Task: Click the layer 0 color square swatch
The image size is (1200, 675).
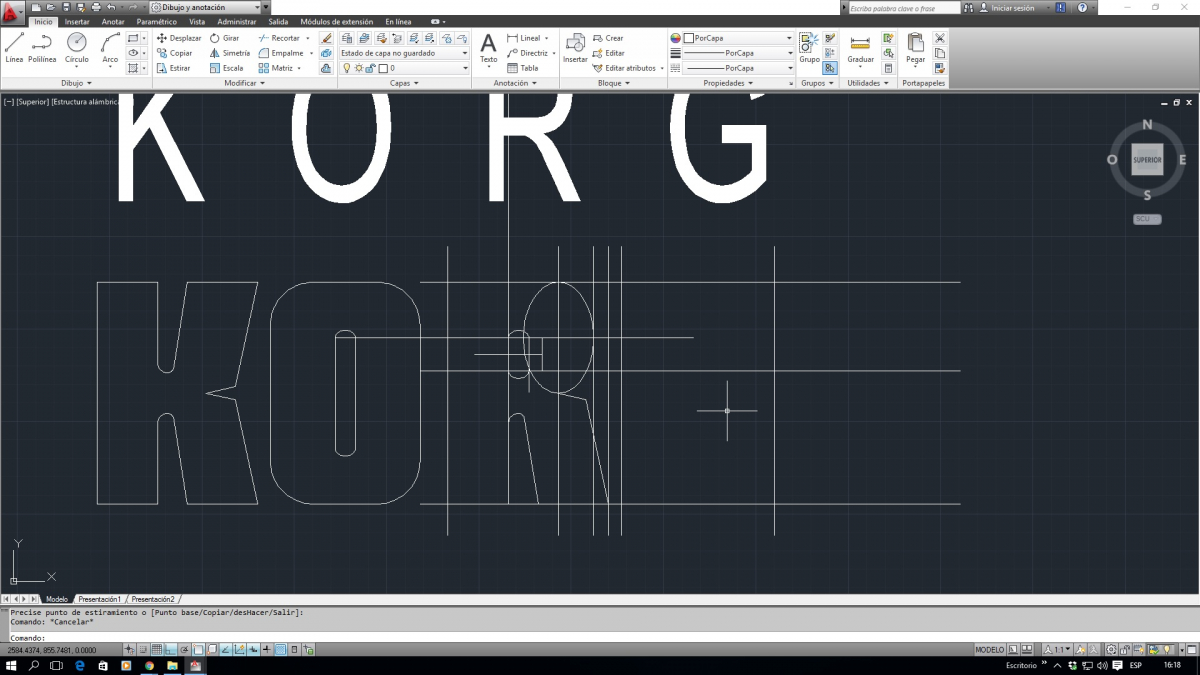Action: [x=383, y=68]
